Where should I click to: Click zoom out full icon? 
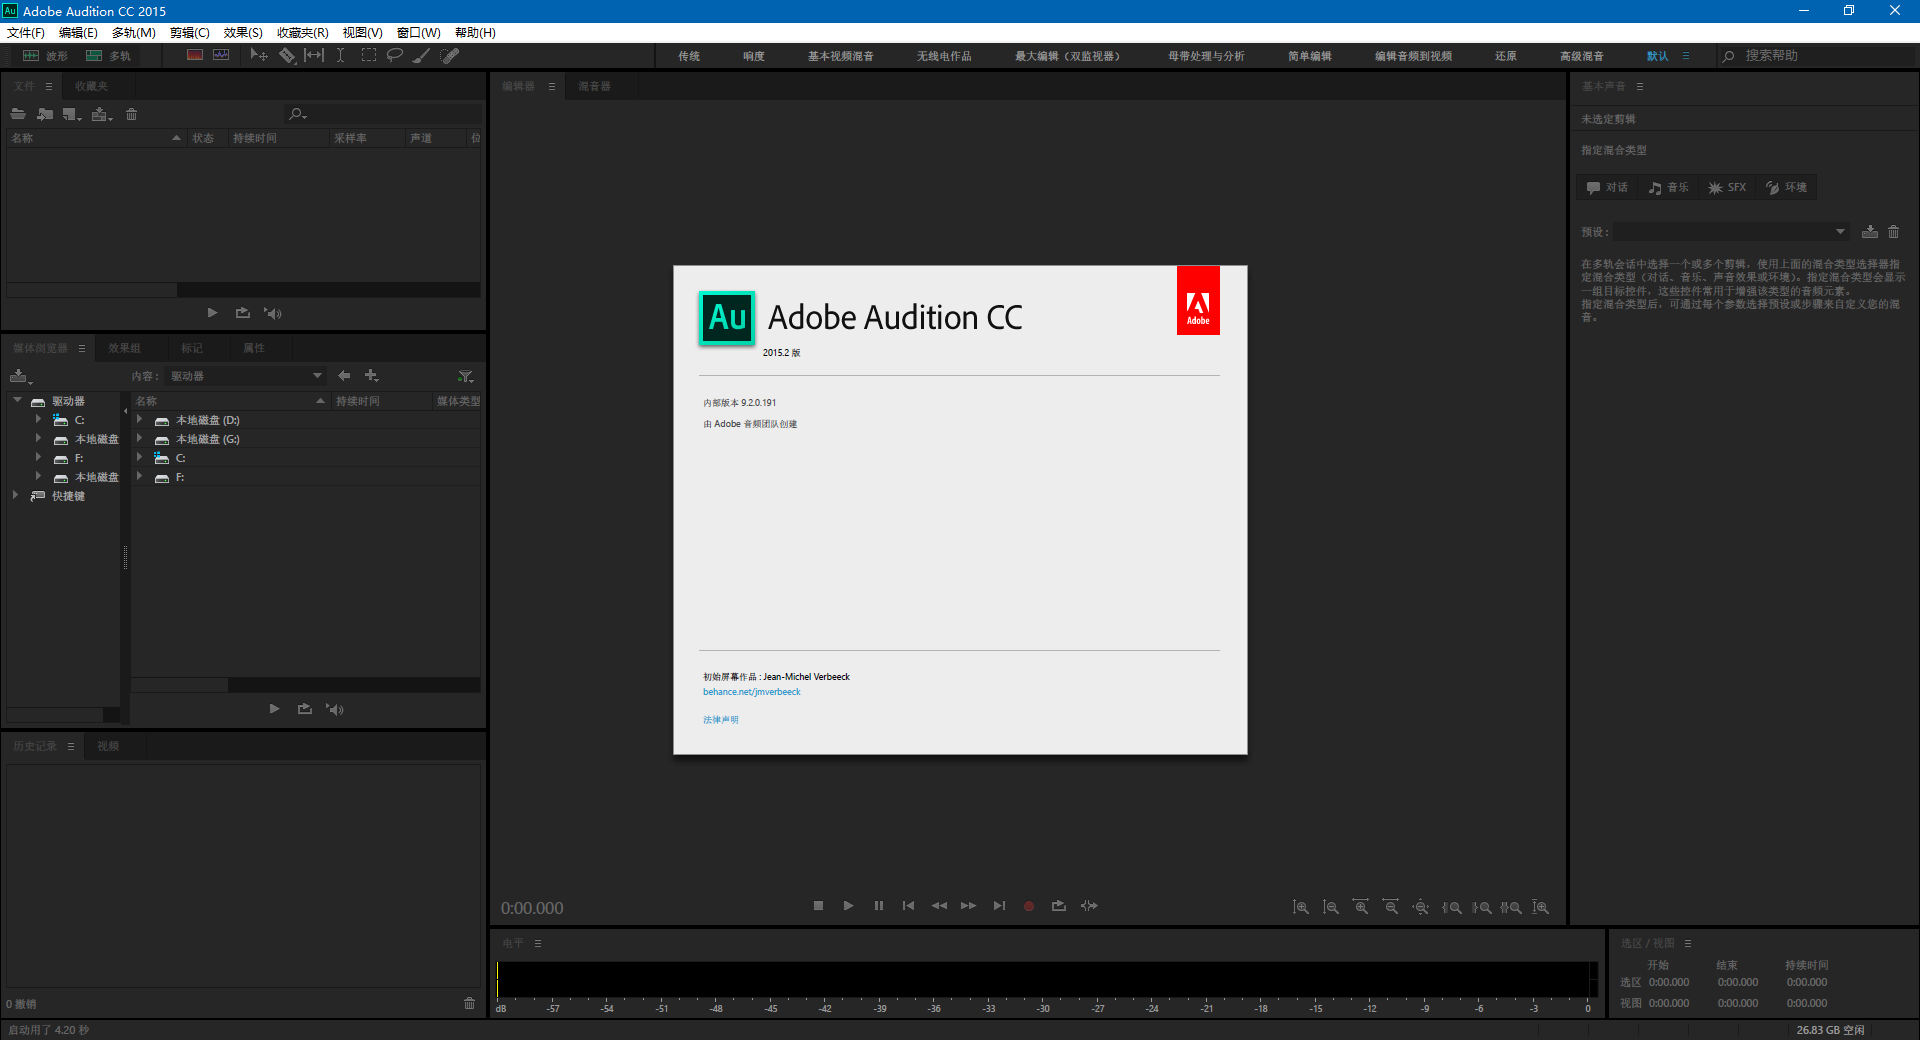[x=1420, y=907]
